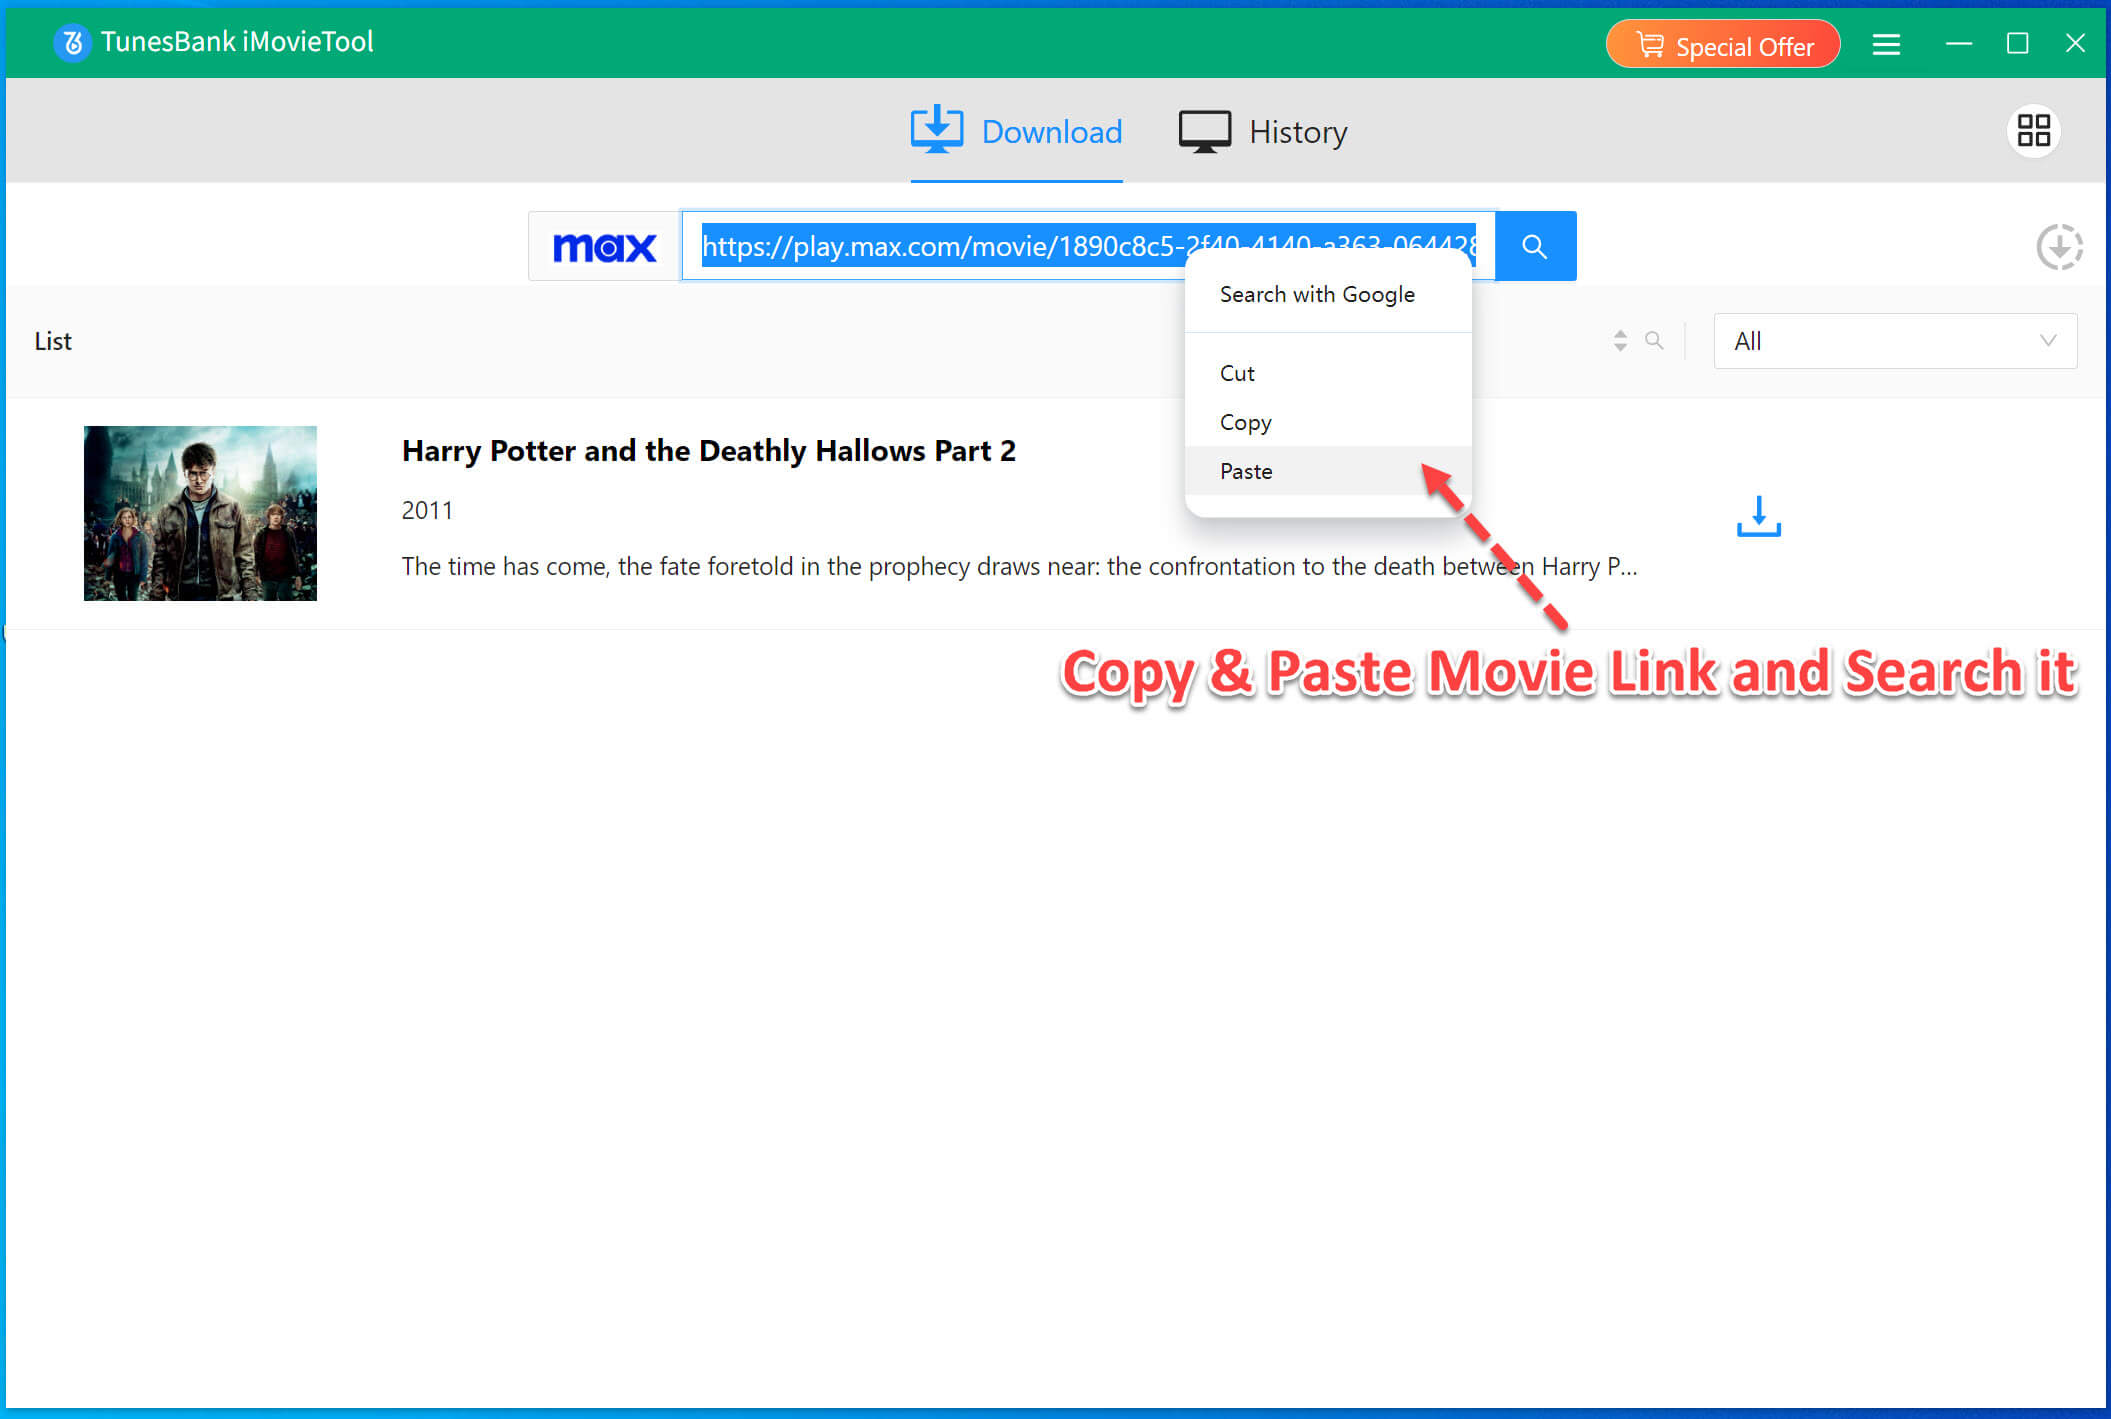
Task: Switch to the Download tab
Action: tap(1016, 132)
